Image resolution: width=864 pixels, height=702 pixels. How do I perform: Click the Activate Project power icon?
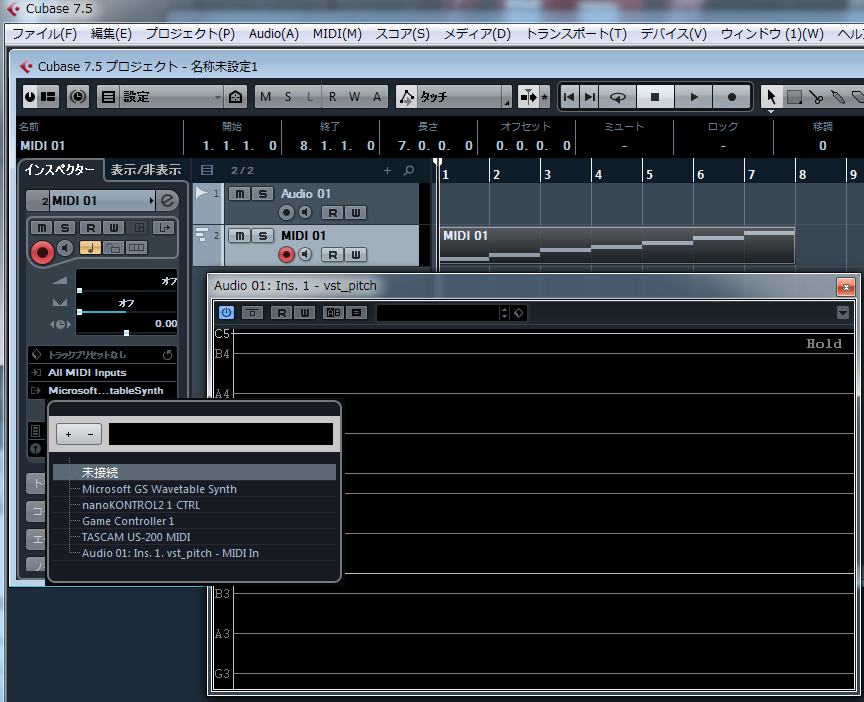(x=30, y=97)
